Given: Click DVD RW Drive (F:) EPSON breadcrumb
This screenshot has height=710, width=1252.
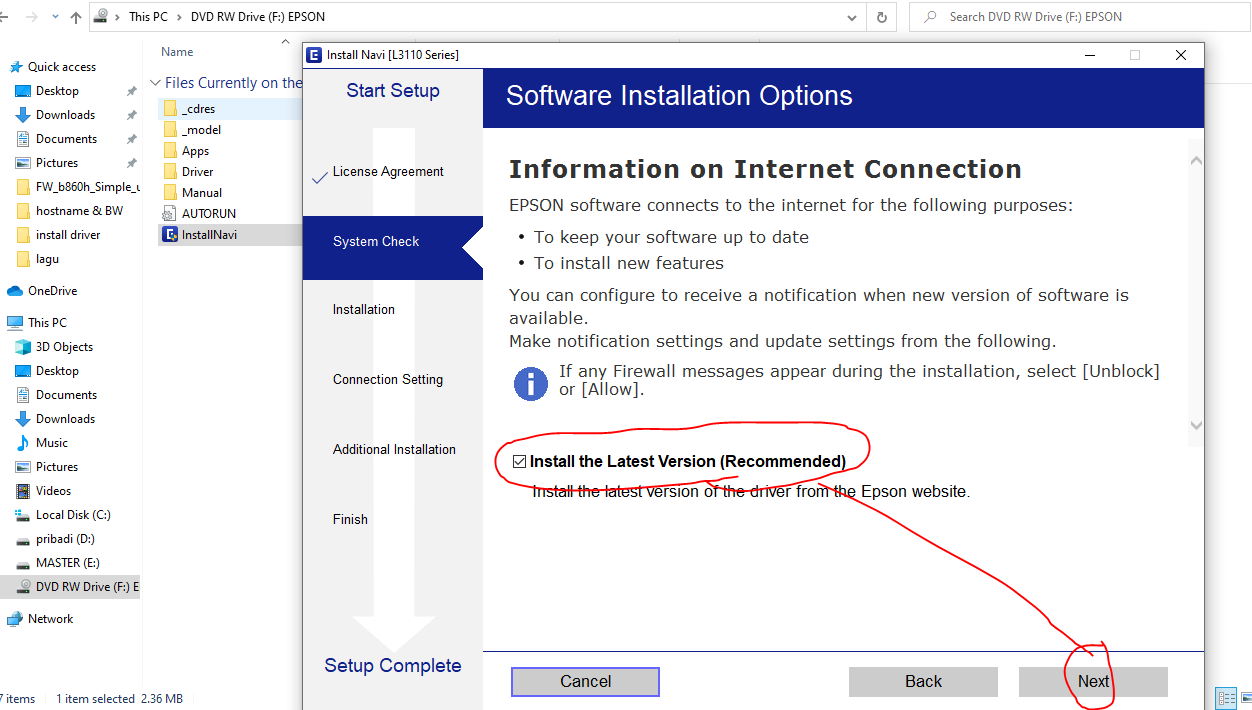Looking at the screenshot, I should [x=257, y=17].
